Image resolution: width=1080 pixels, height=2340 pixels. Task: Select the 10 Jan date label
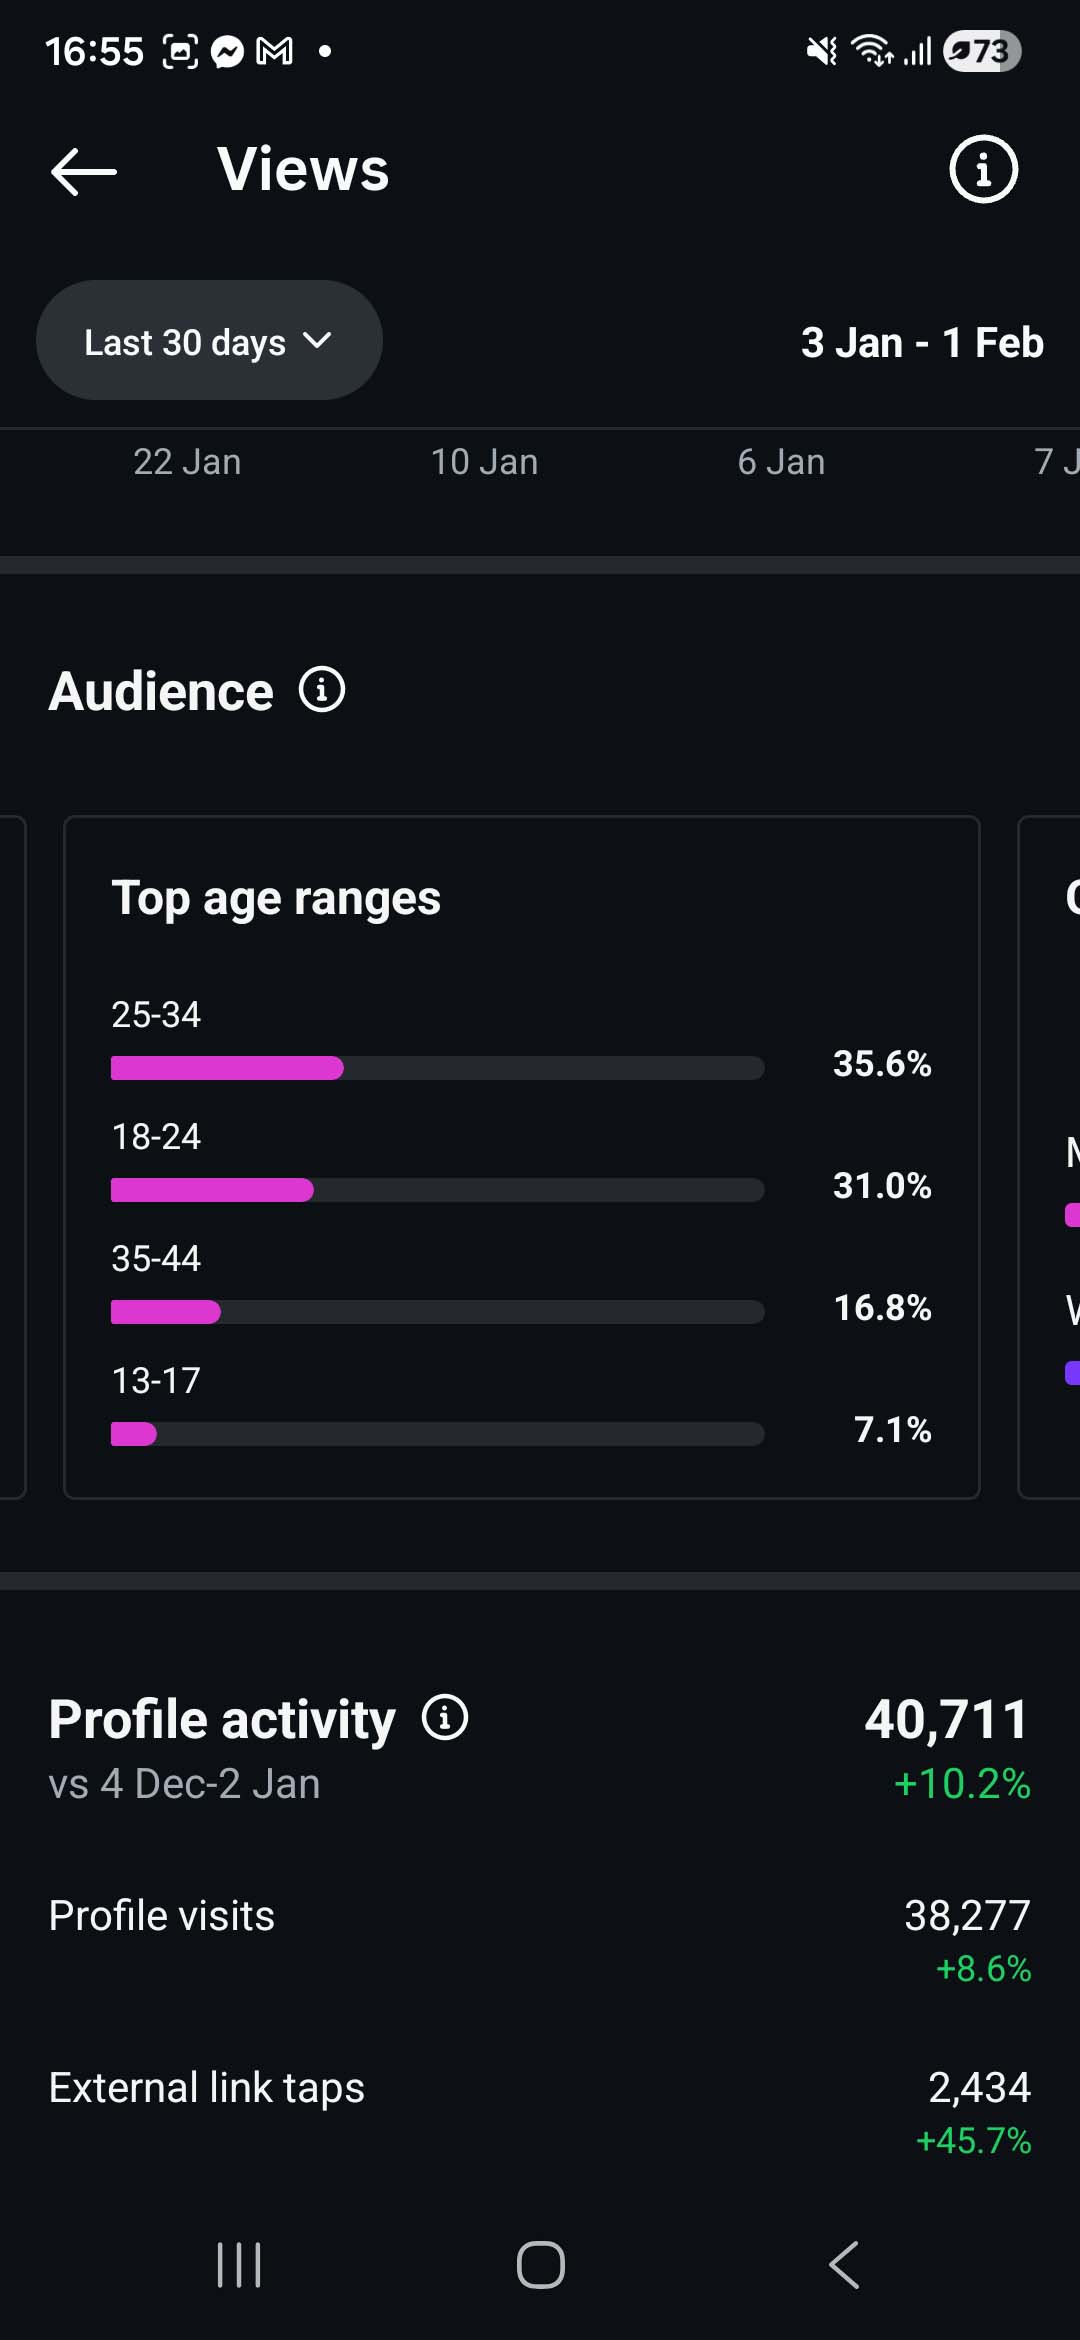pyautogui.click(x=484, y=462)
